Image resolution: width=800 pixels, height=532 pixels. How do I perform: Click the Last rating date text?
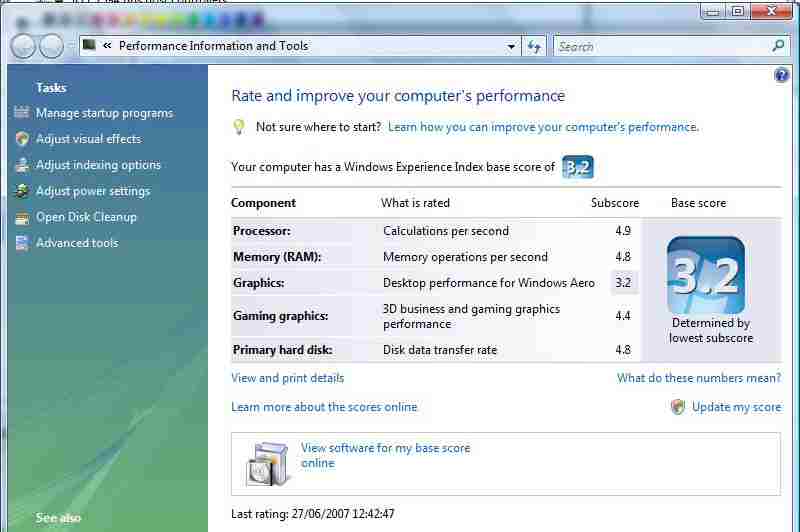pos(313,514)
